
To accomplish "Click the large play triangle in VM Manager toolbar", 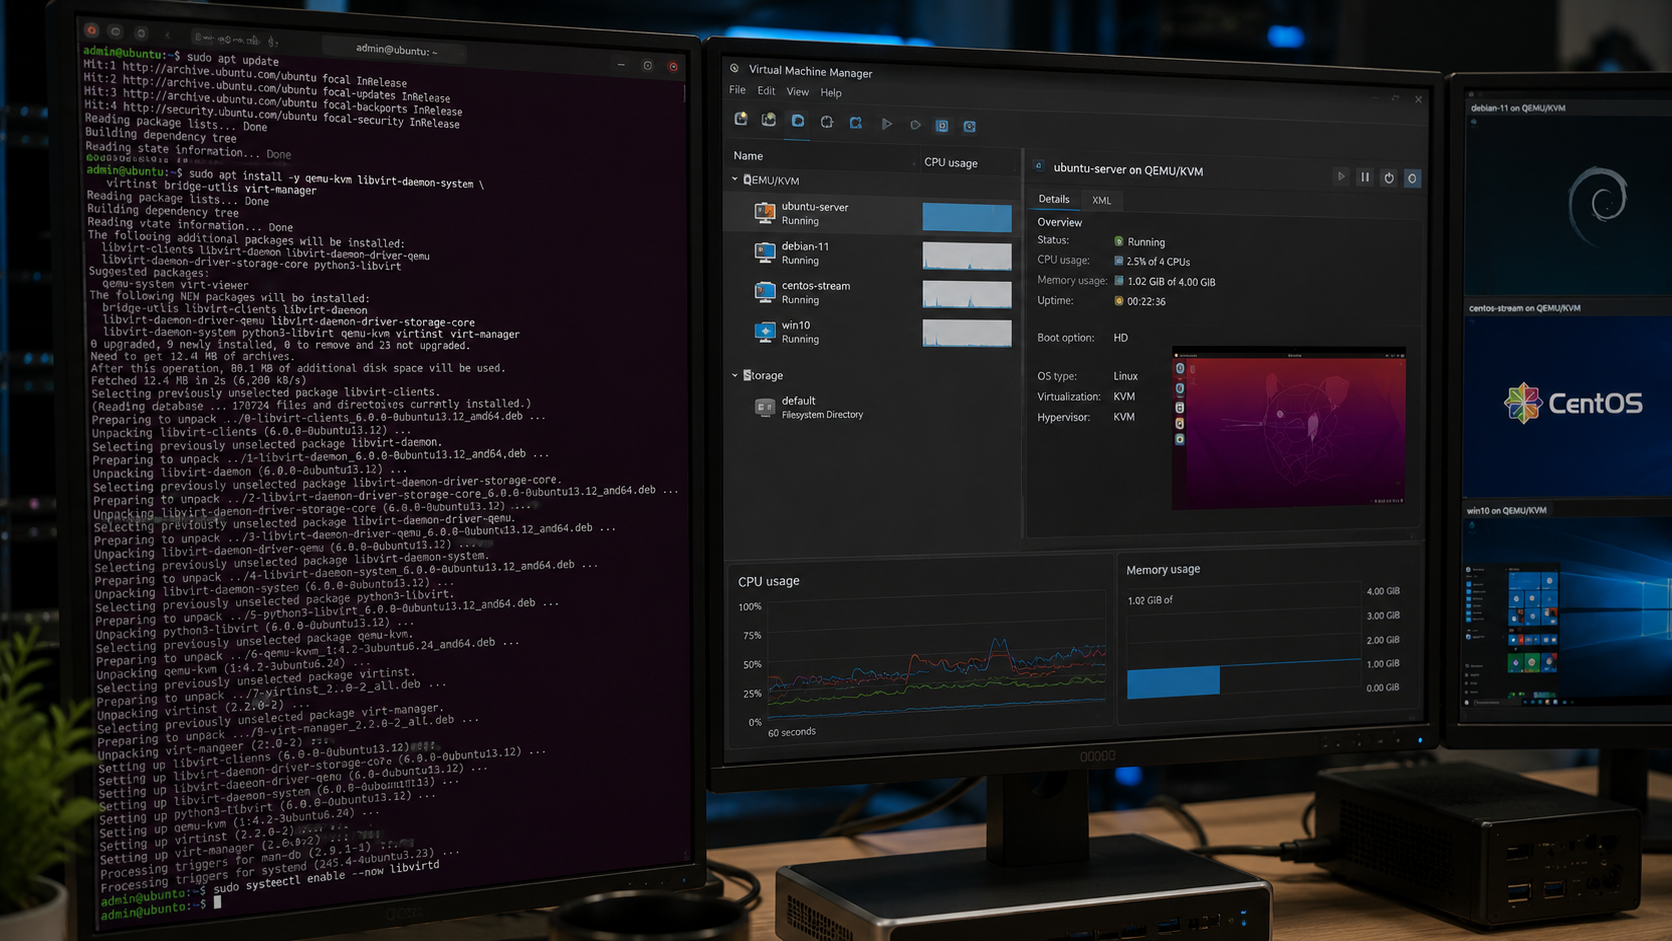I will click(x=886, y=124).
